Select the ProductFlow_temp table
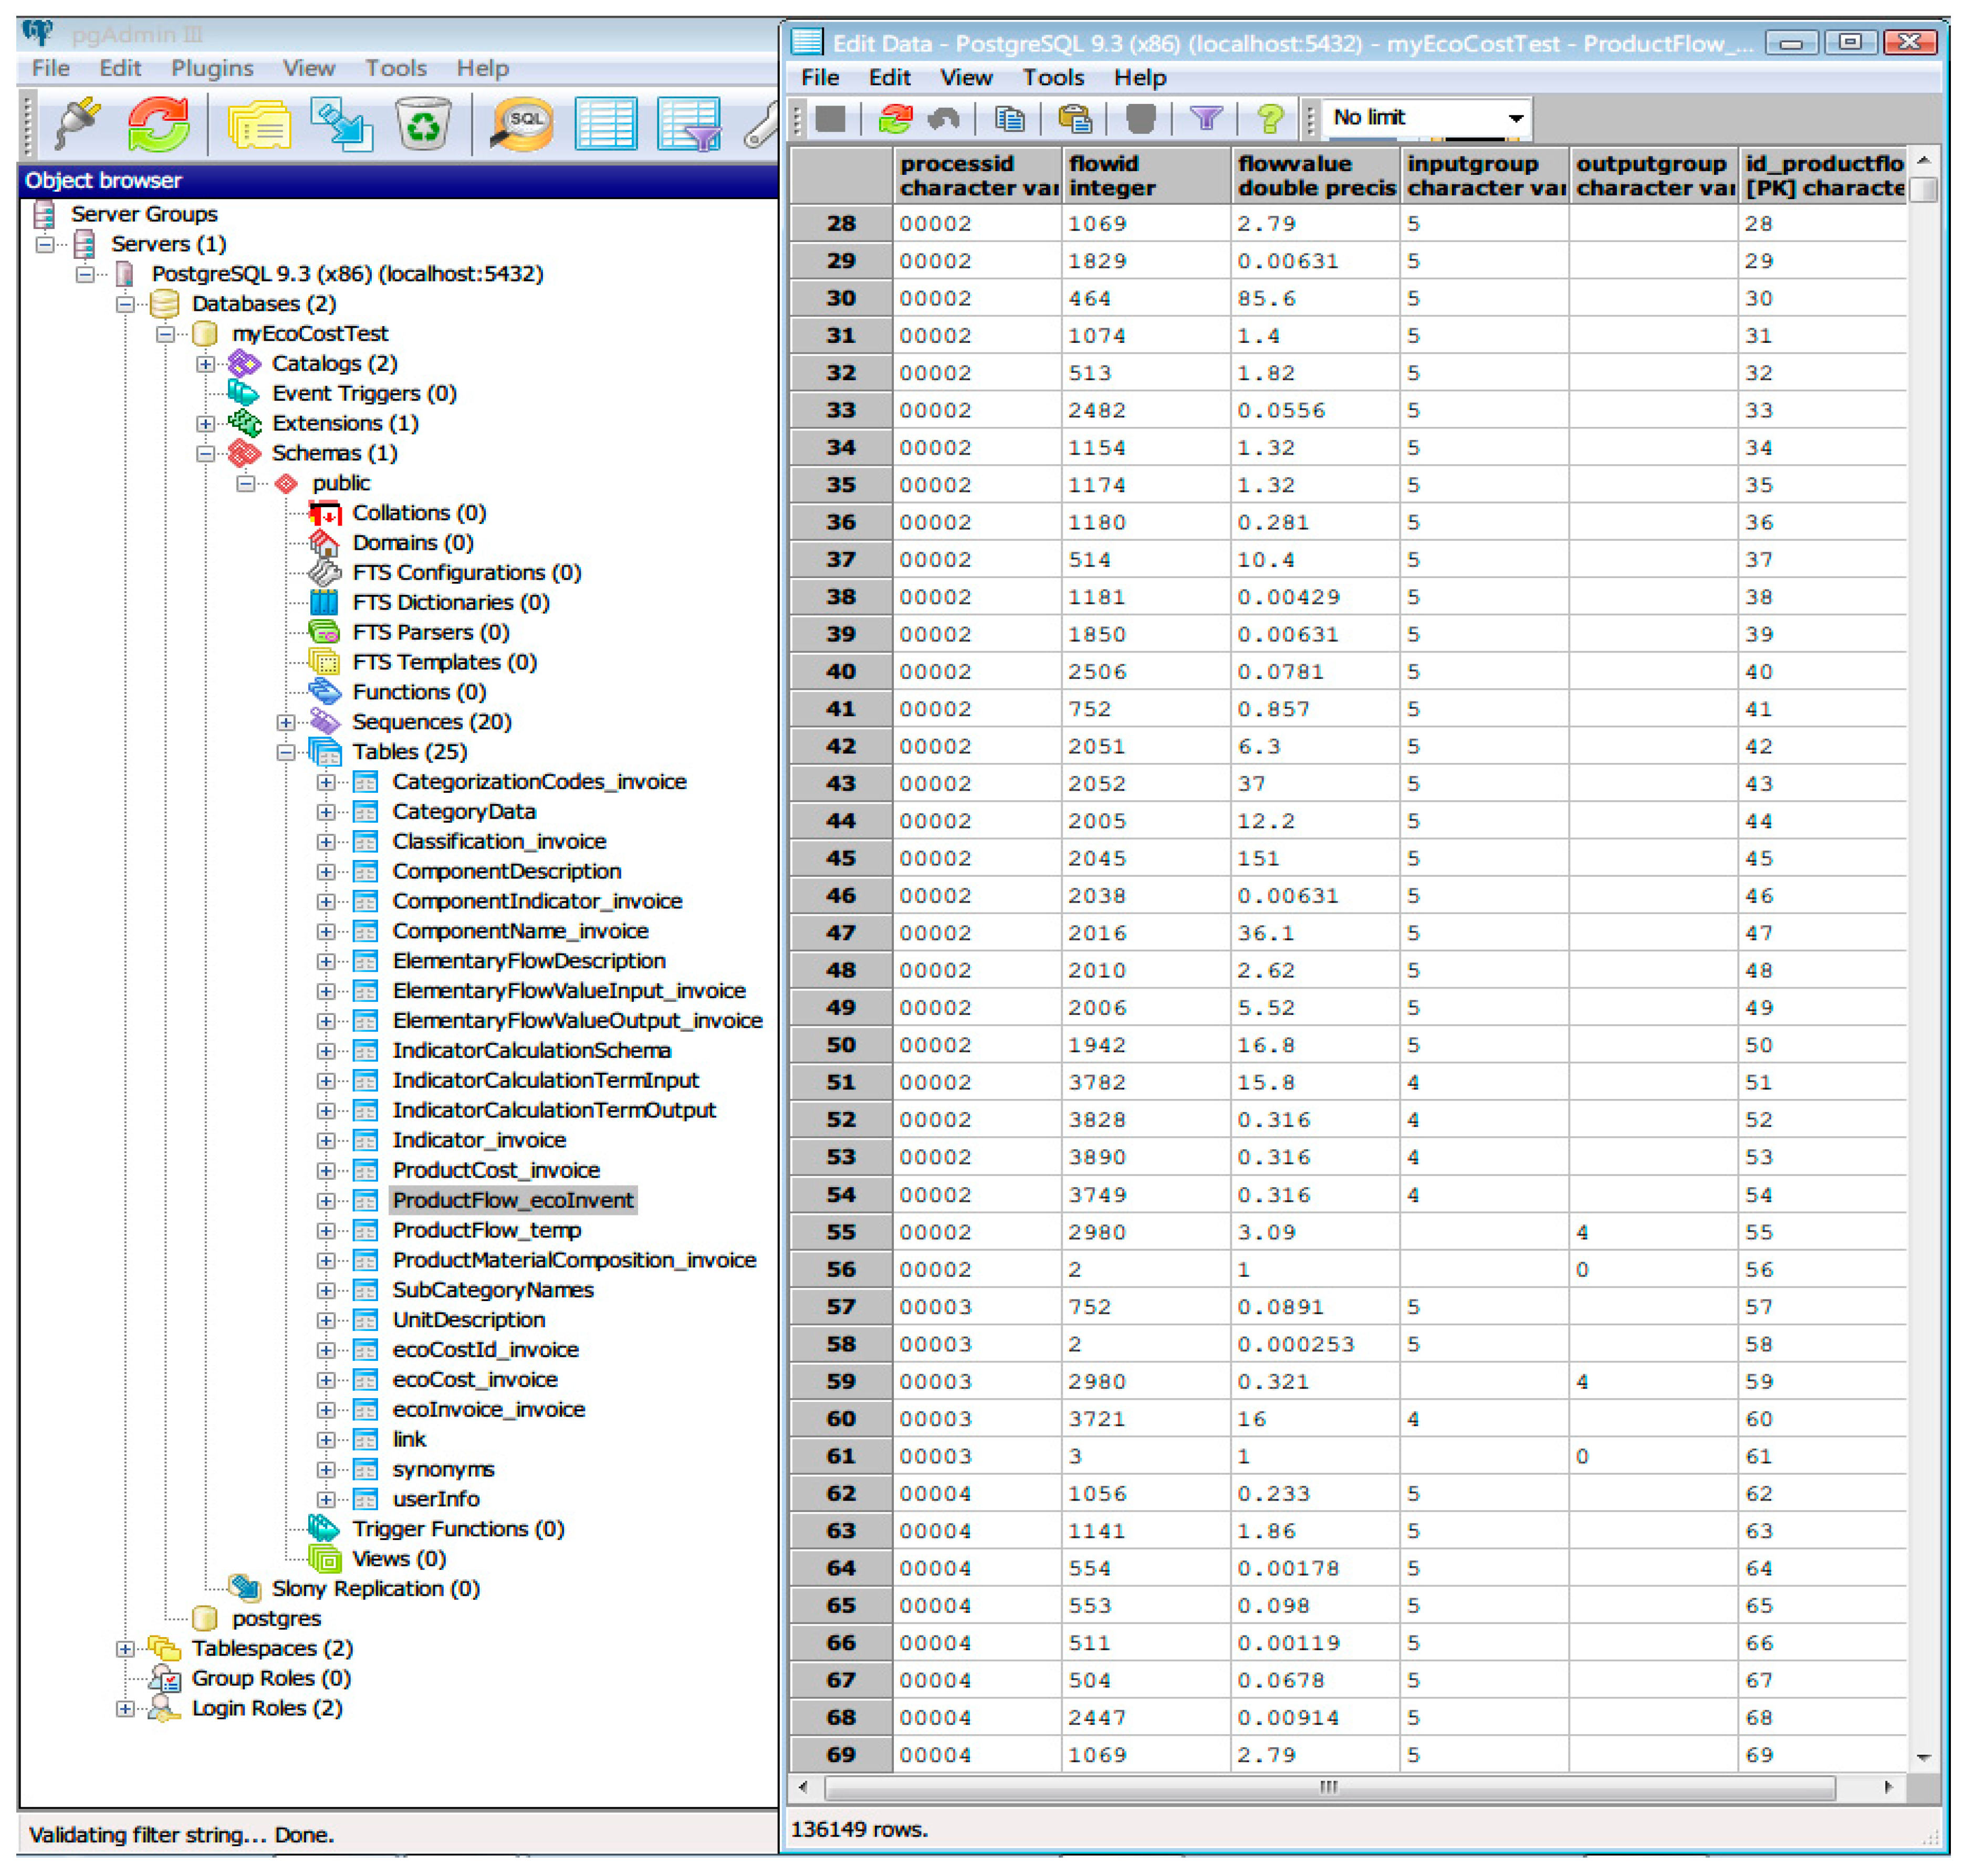This screenshot has width=1974, height=1876. coord(486,1230)
